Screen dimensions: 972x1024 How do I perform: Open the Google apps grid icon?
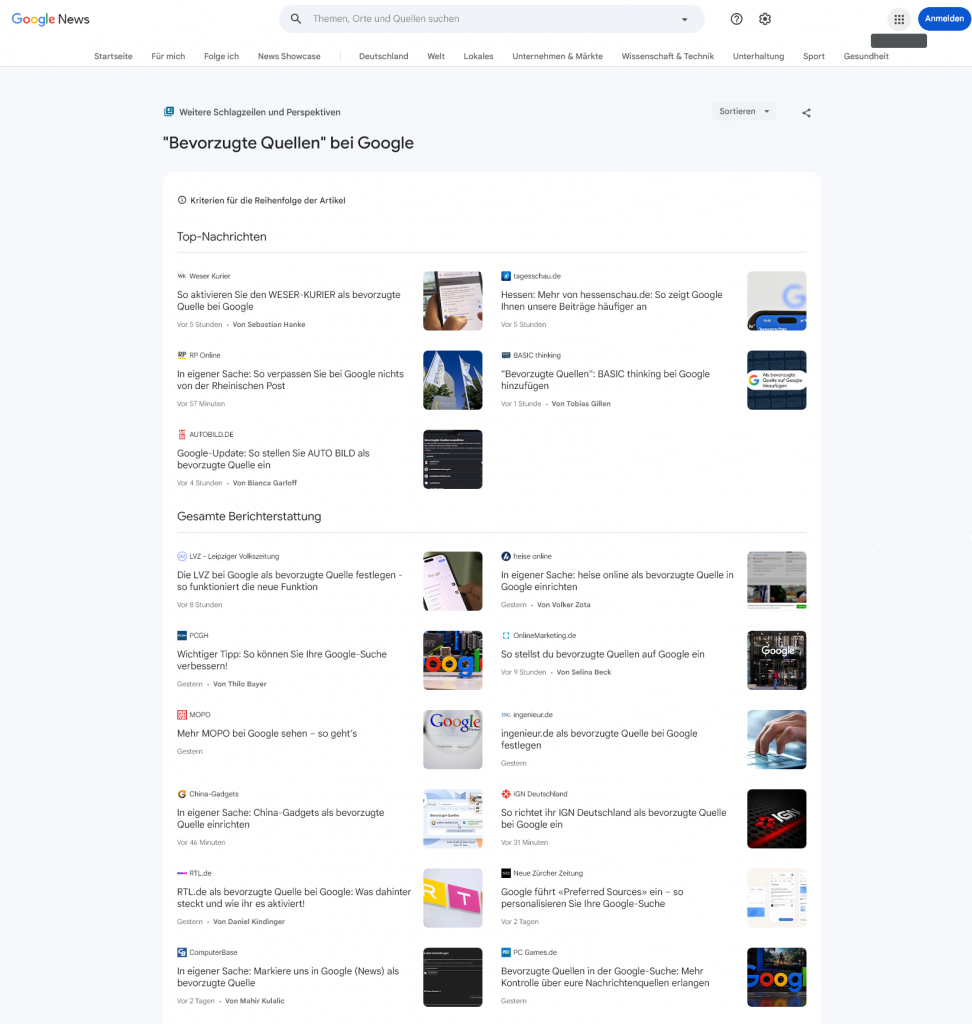coord(899,19)
